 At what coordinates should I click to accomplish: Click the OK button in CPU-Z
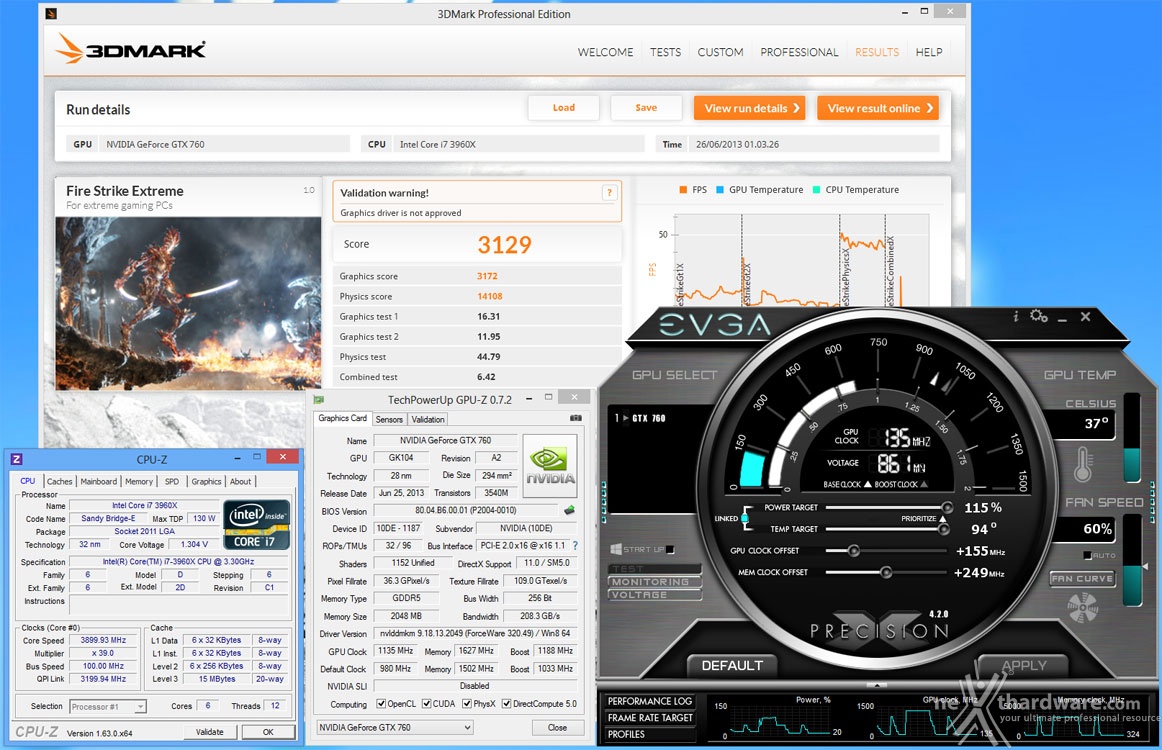(x=268, y=732)
